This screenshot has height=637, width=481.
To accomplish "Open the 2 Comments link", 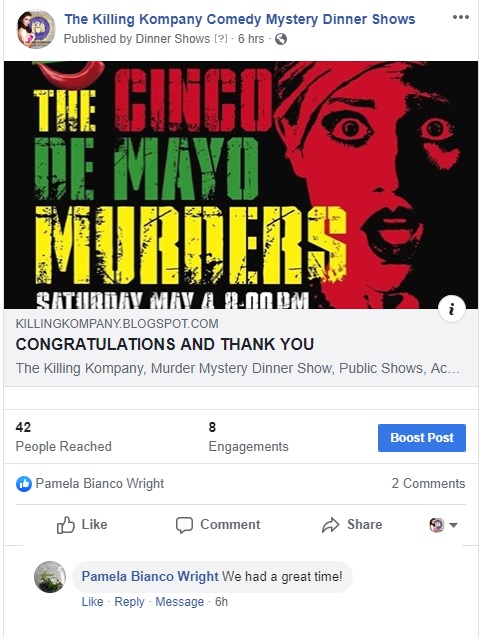I will (428, 483).
